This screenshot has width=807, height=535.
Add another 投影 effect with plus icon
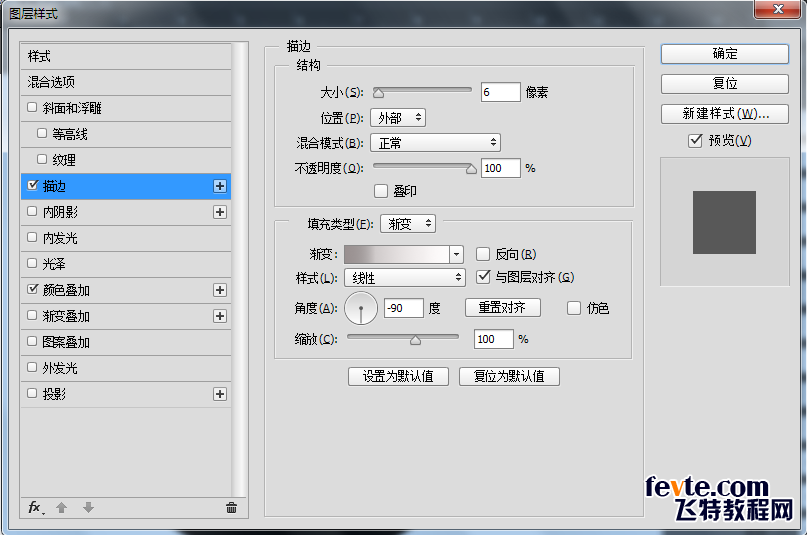coord(220,394)
